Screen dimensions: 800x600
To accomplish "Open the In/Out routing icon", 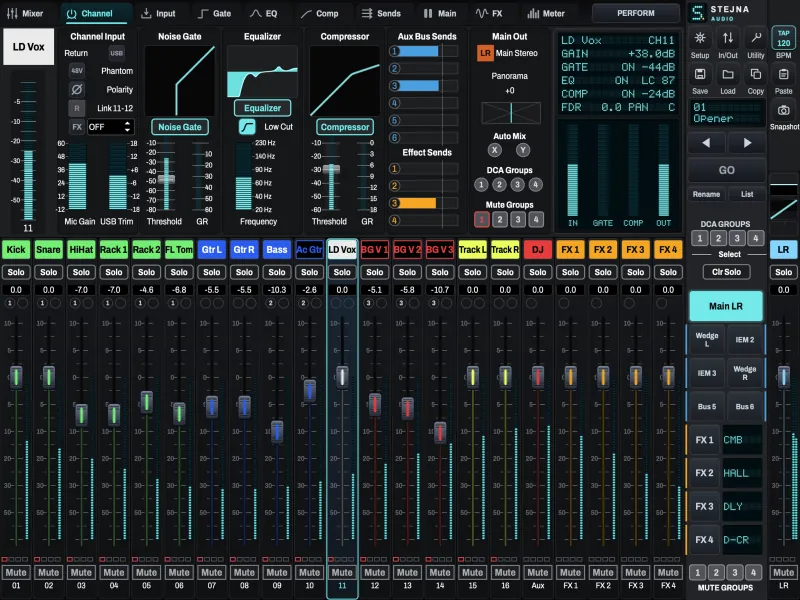I will (x=728, y=38).
